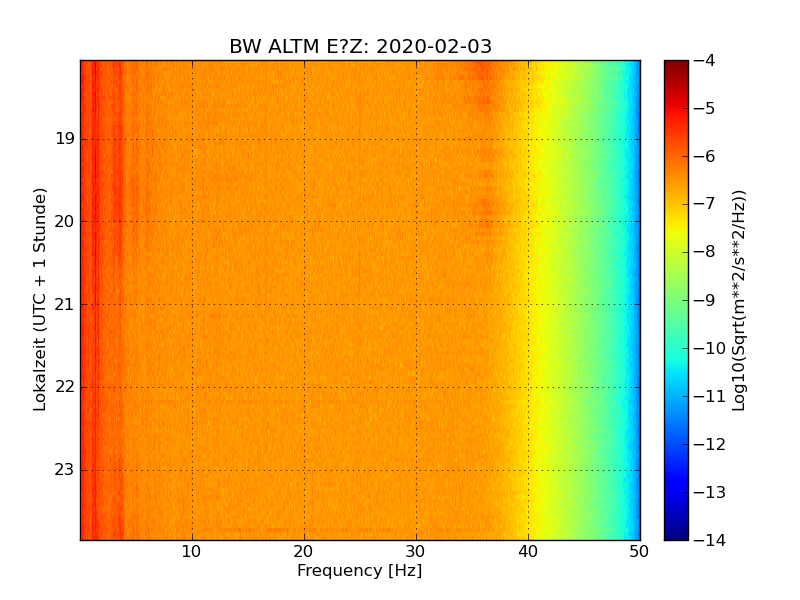Click the colorbar tick label "−13"

click(x=710, y=492)
